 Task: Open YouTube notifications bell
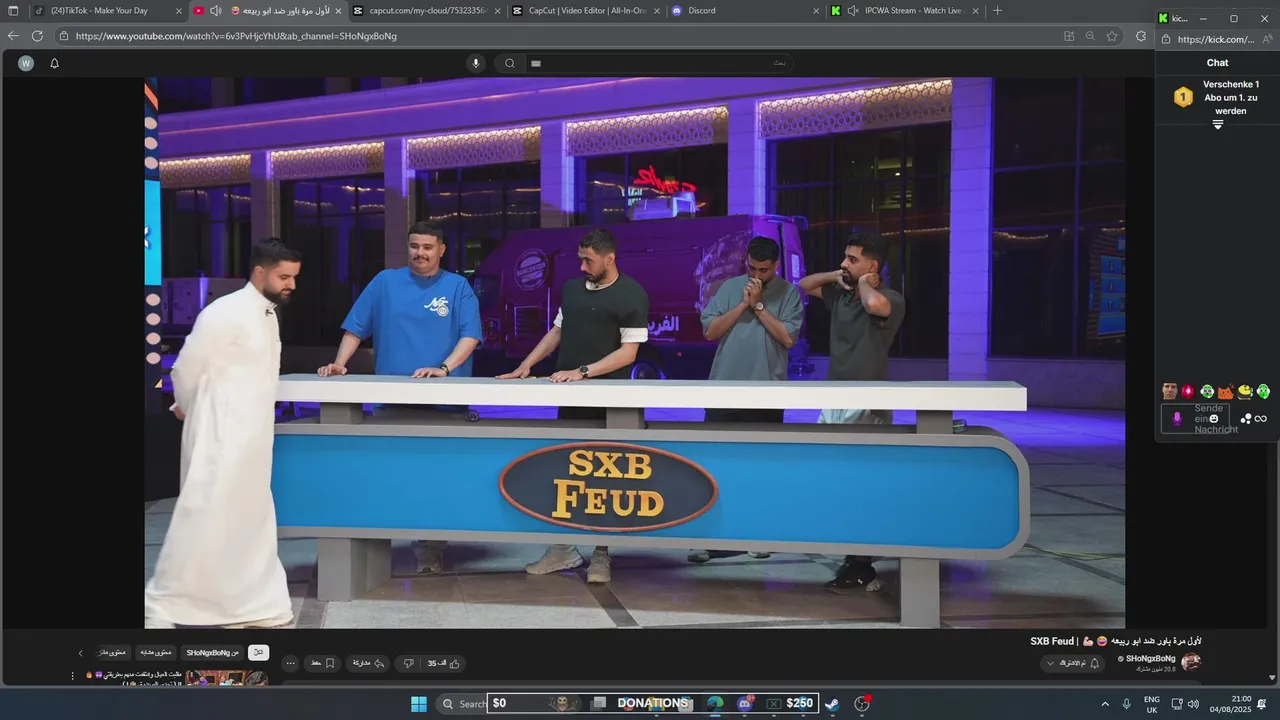click(55, 63)
